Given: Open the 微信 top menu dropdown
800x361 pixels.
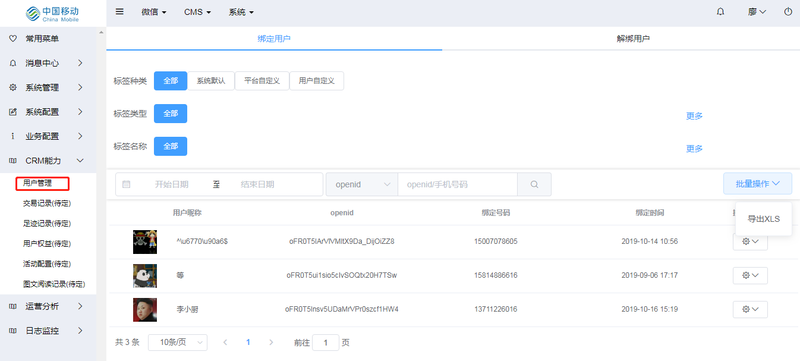Looking at the screenshot, I should (154, 12).
